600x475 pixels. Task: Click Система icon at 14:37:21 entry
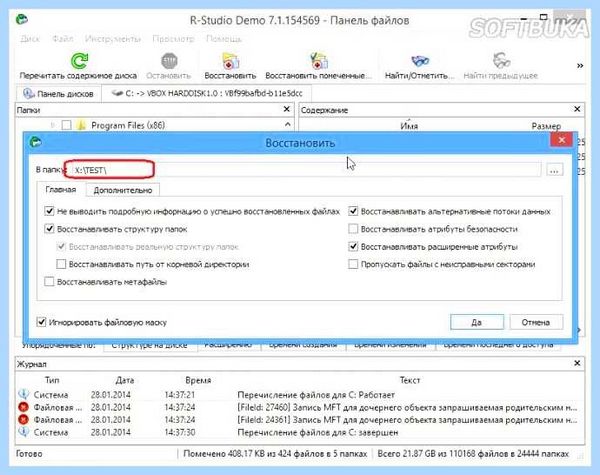pyautogui.click(x=24, y=394)
